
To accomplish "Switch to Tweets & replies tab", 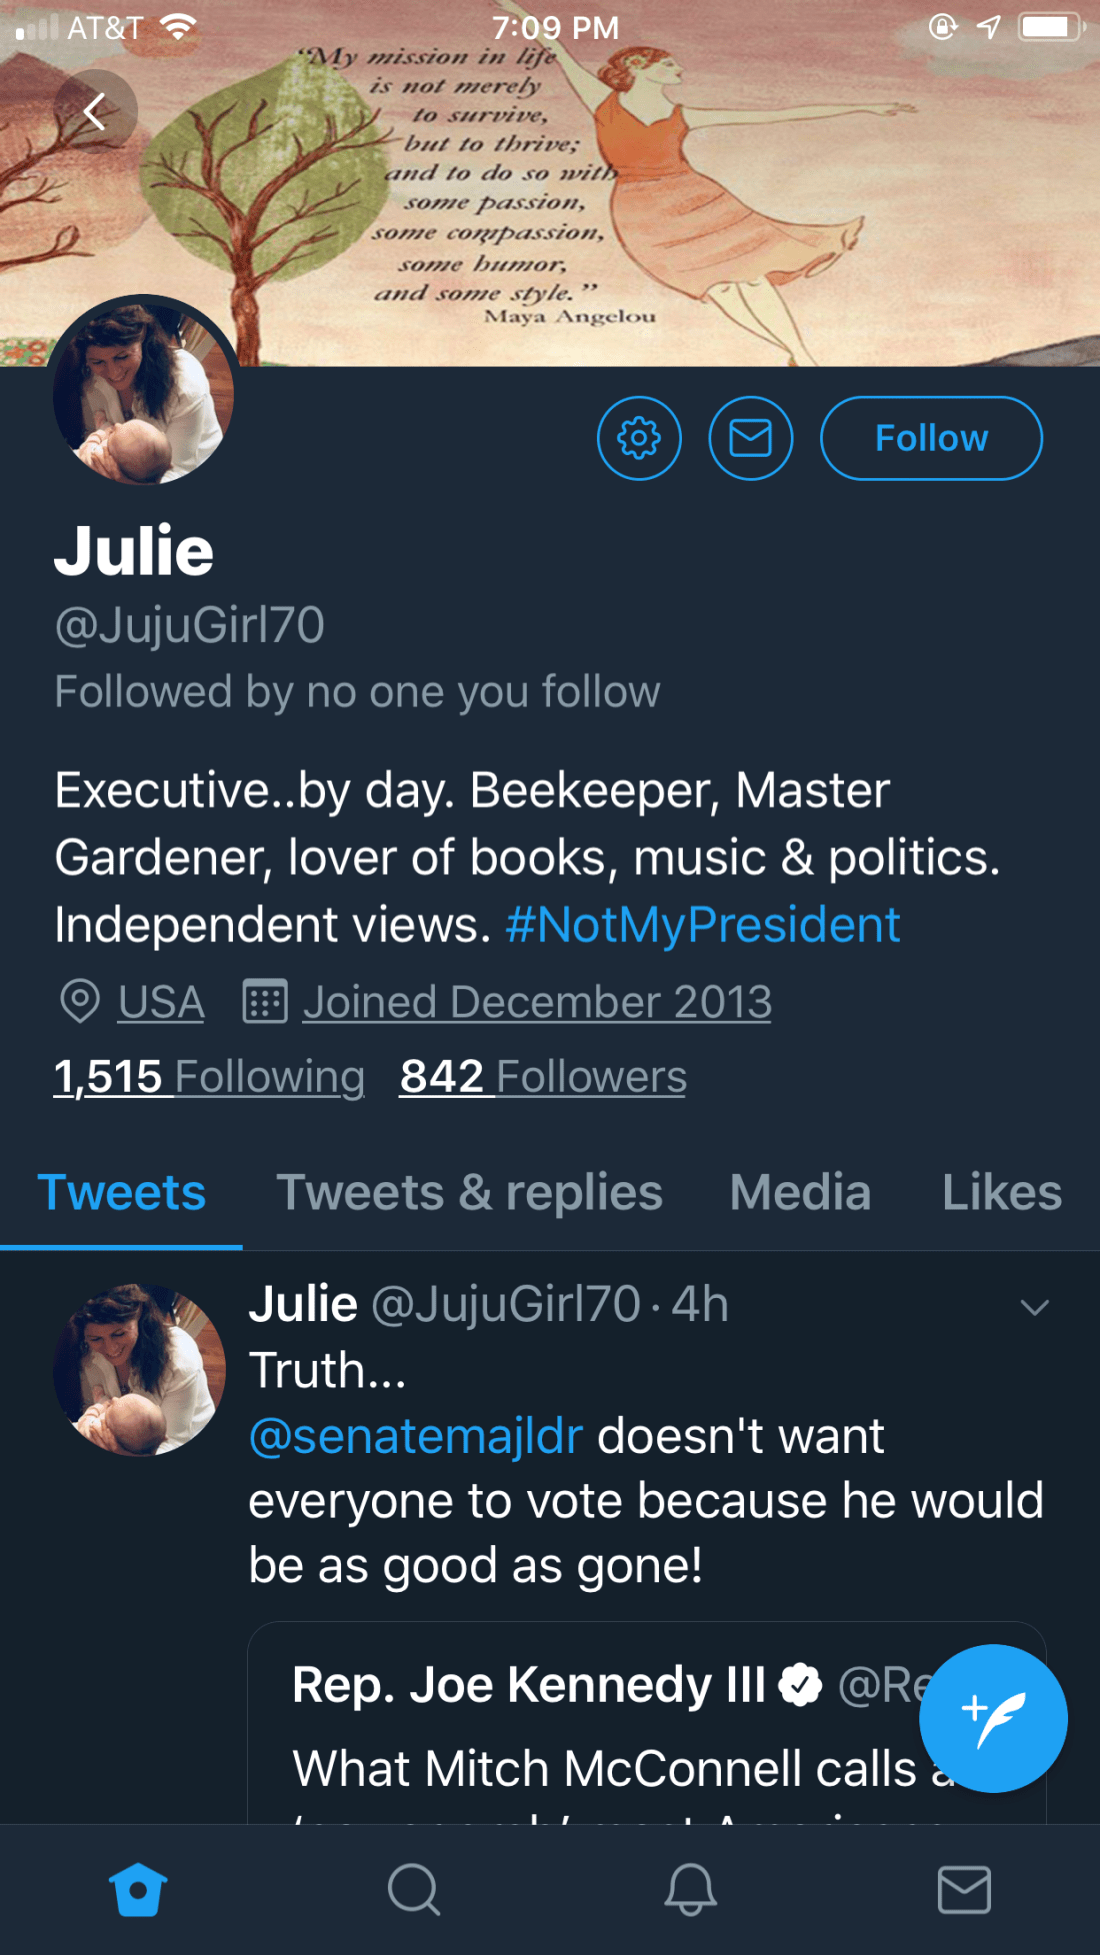I will [469, 1192].
